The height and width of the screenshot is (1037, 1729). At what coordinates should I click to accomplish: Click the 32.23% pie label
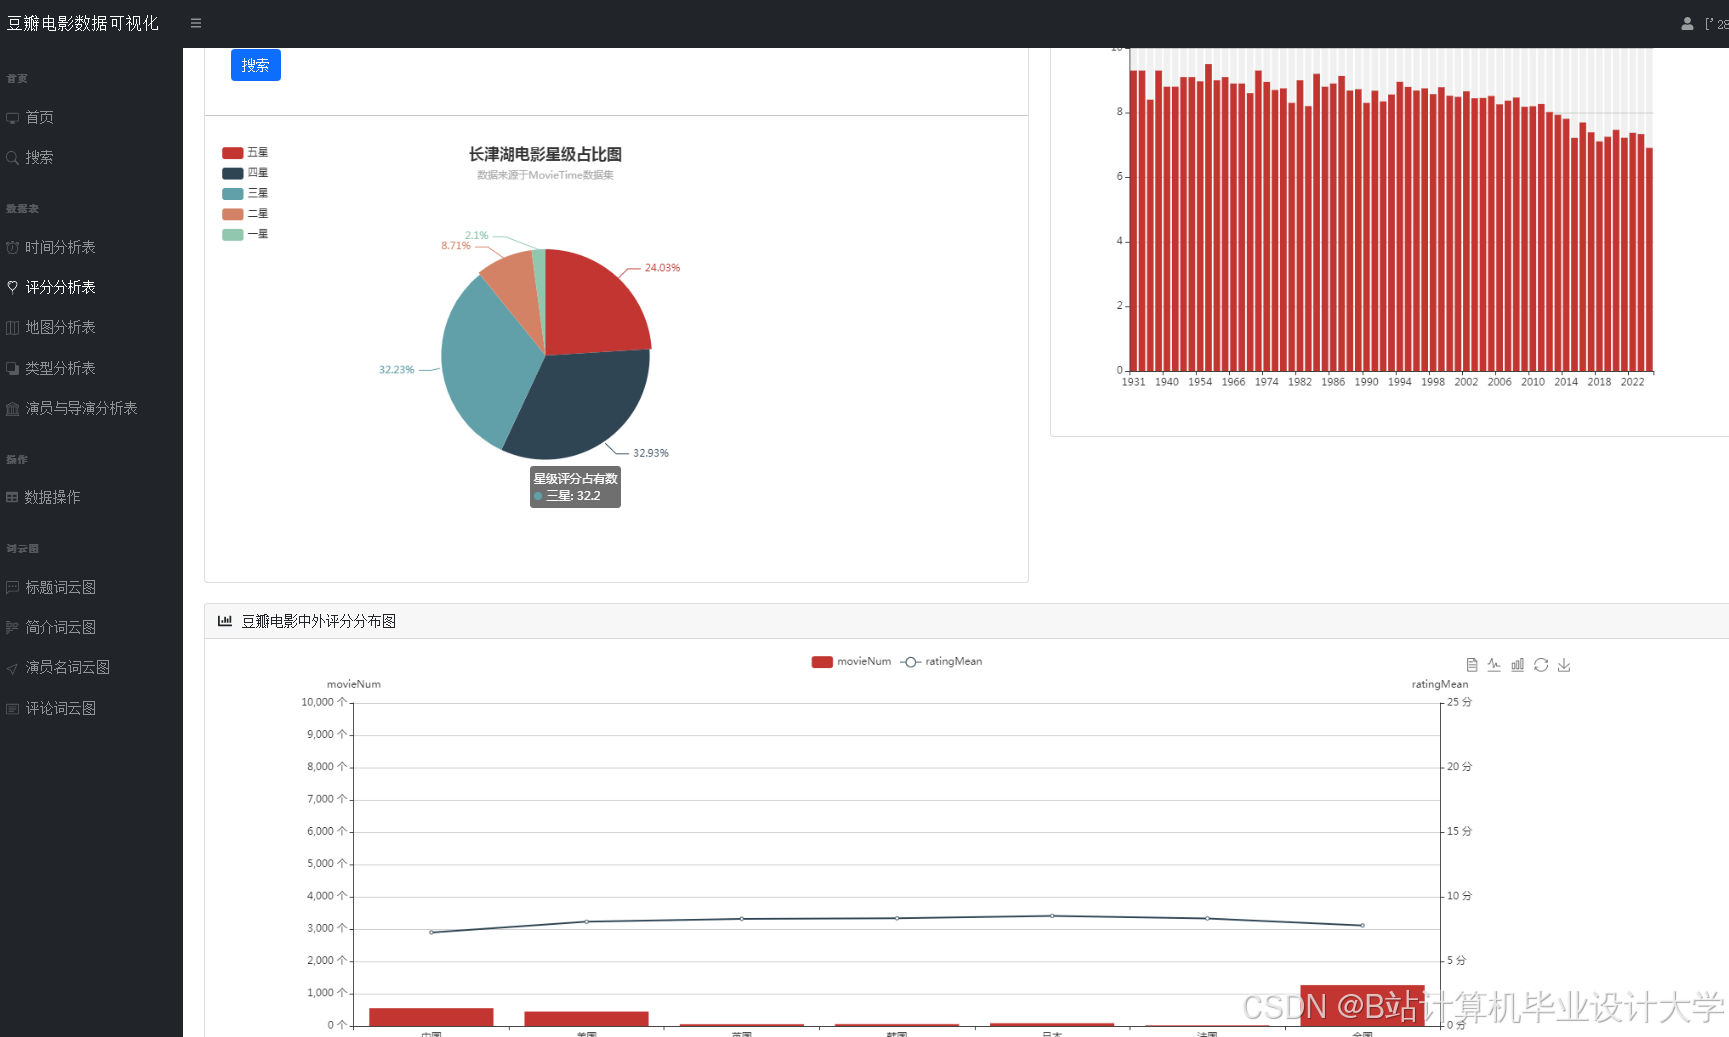397,370
